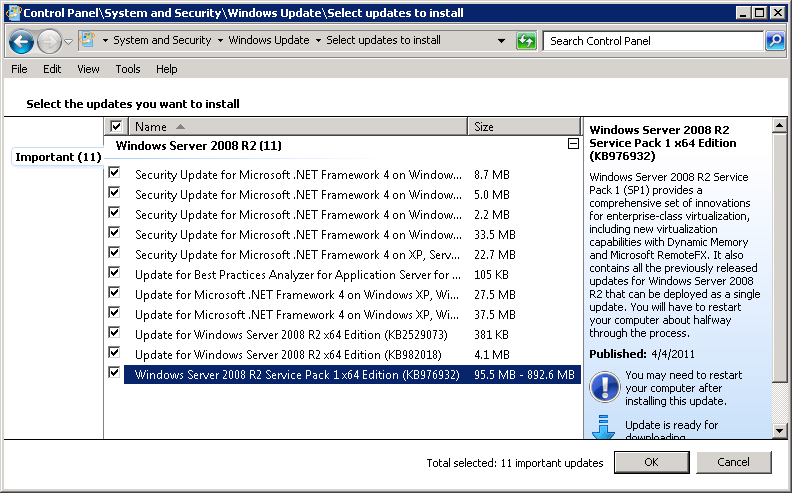Click the 105 KB size cell
792x493 pixels.
point(491,275)
